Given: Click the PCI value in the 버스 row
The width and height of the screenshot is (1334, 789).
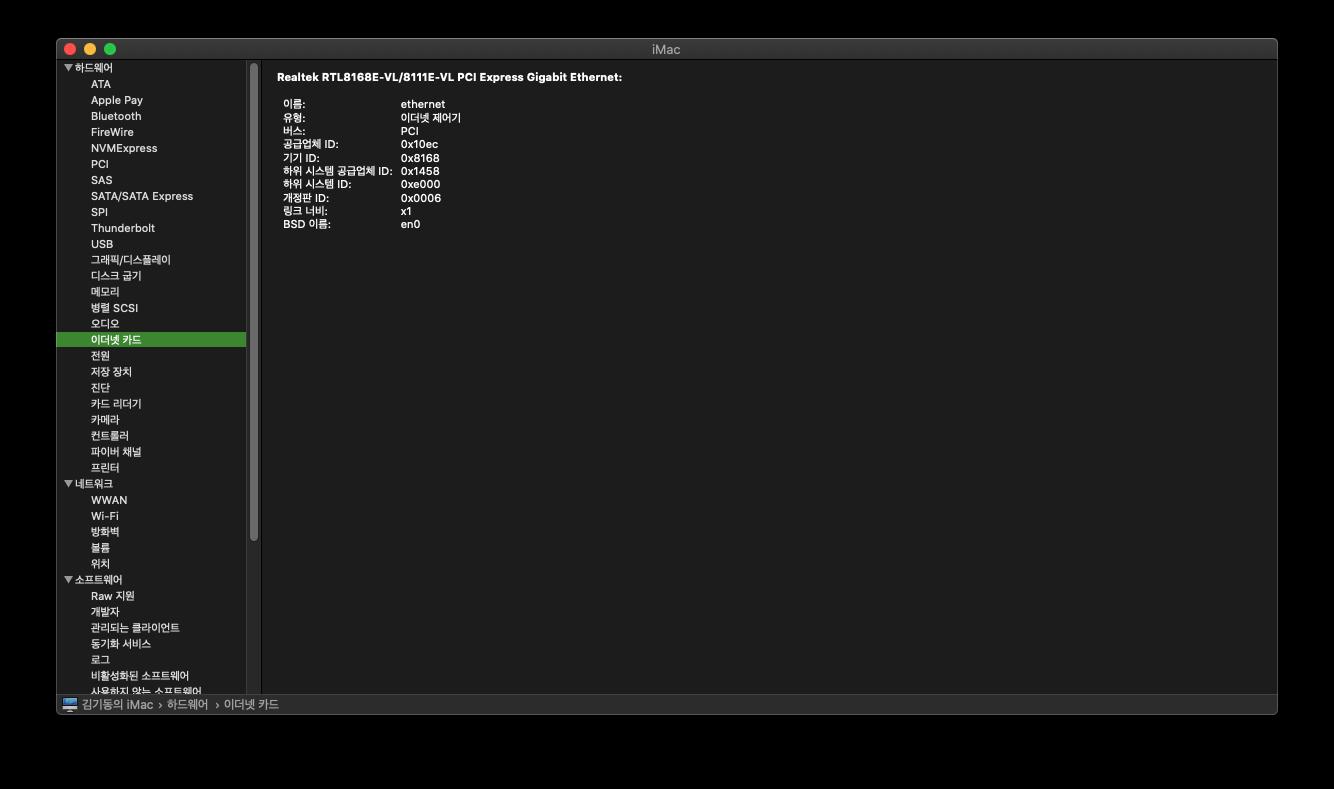Looking at the screenshot, I should [410, 131].
